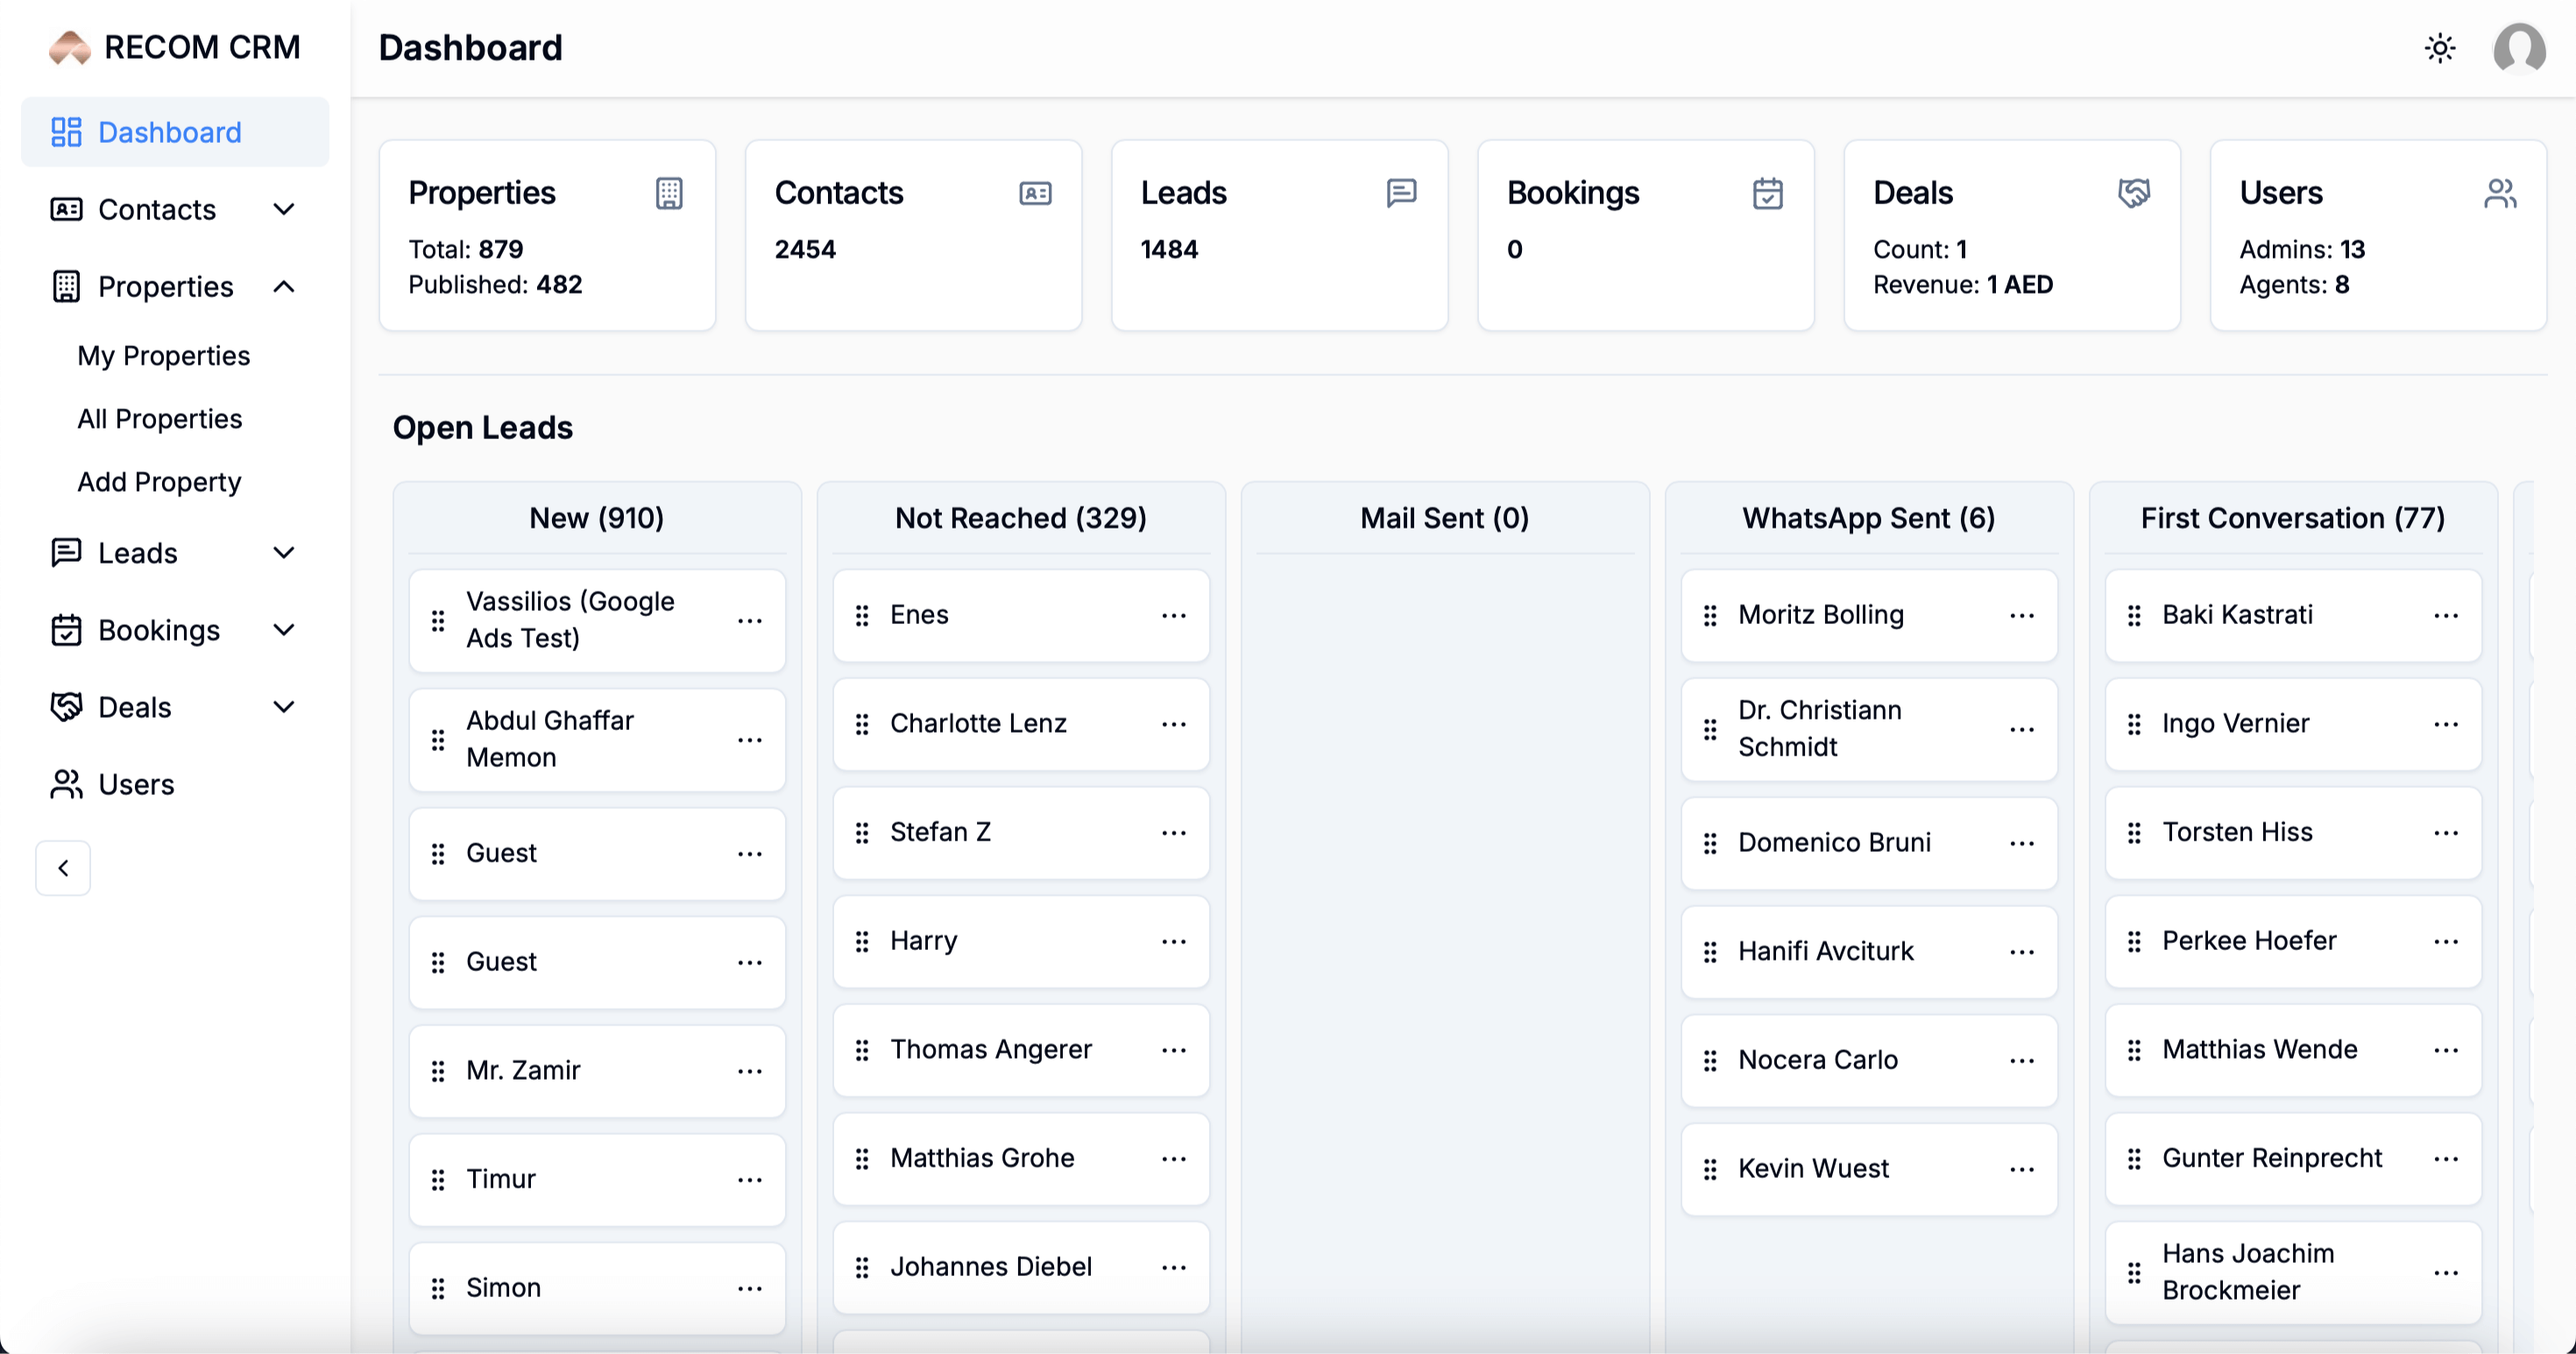Click the Deals card handshake icon
This screenshot has width=2576, height=1354.
2134,193
